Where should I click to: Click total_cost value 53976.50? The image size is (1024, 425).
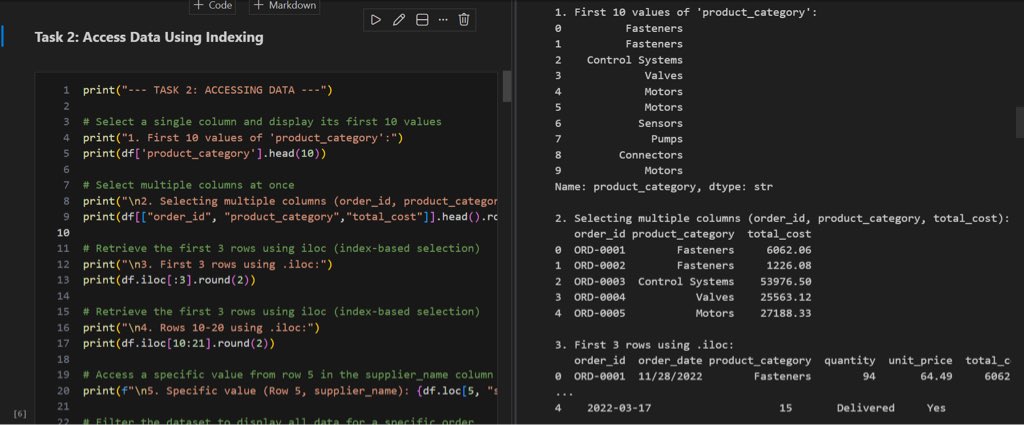(x=786, y=281)
